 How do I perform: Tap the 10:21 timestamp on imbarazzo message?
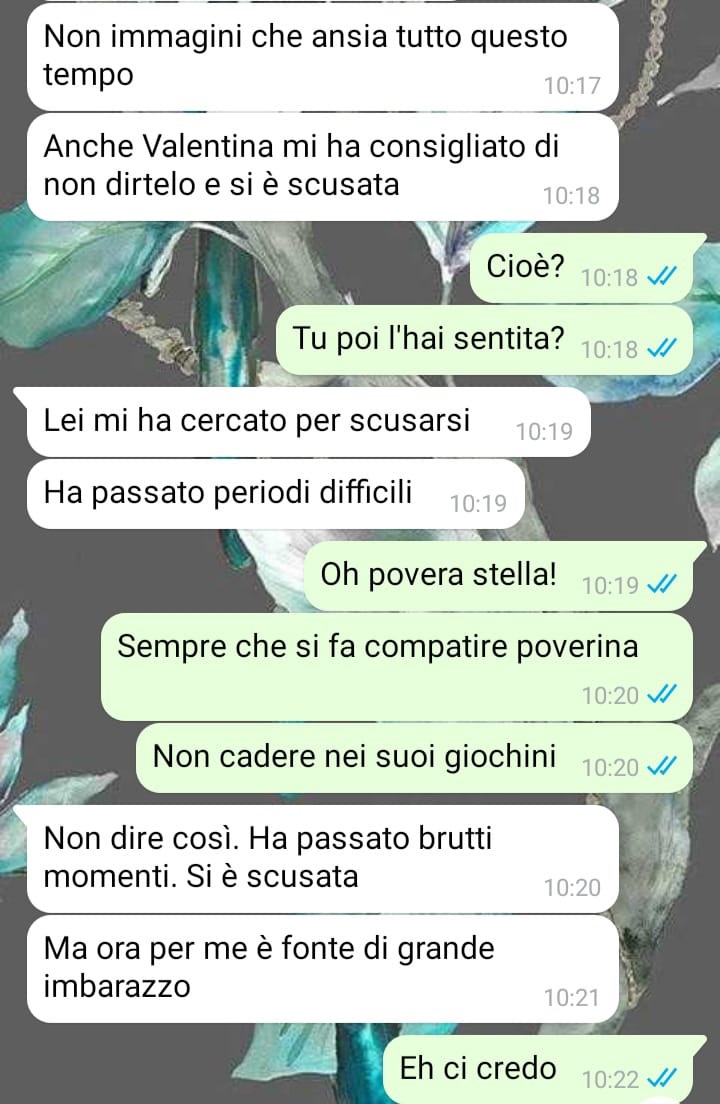(x=571, y=998)
